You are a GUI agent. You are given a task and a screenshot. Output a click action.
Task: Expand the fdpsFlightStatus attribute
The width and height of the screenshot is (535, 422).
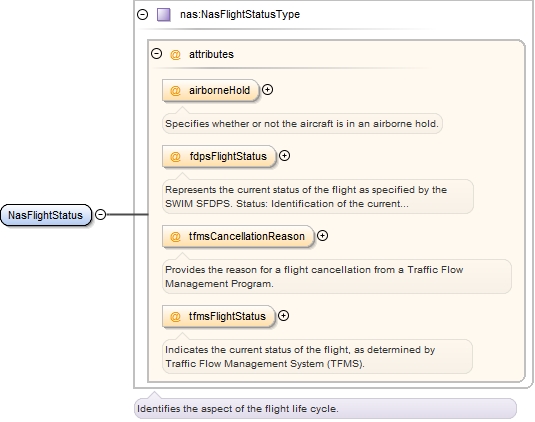[285, 156]
